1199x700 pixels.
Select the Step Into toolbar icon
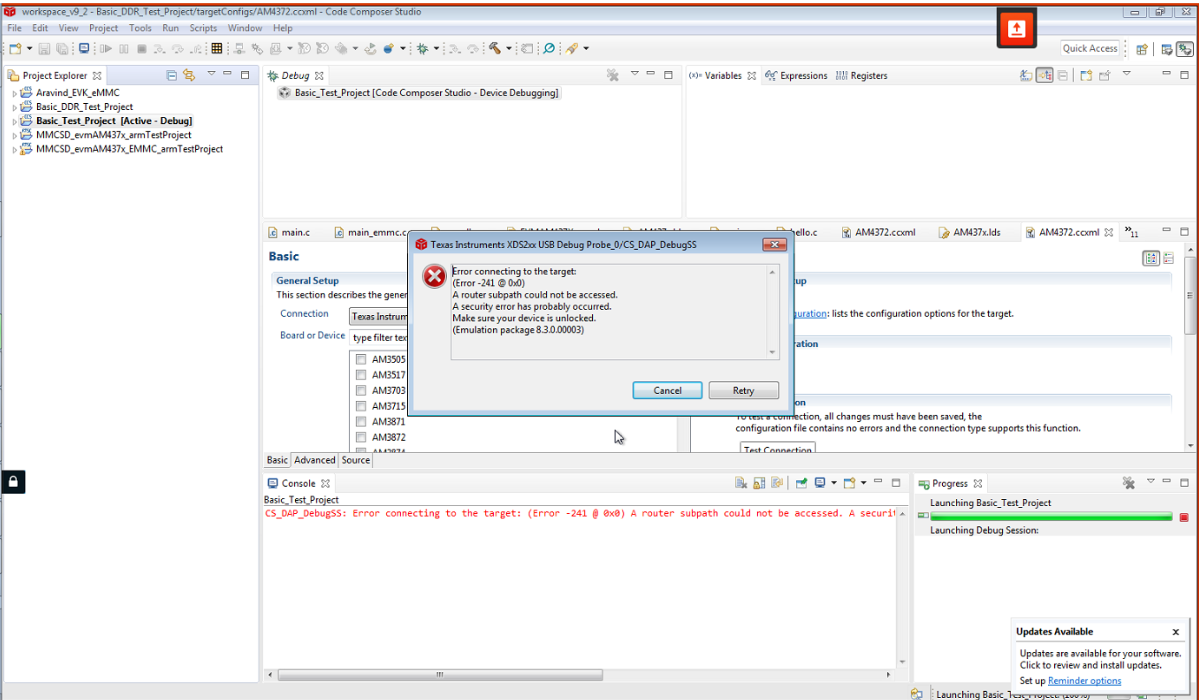coord(158,48)
